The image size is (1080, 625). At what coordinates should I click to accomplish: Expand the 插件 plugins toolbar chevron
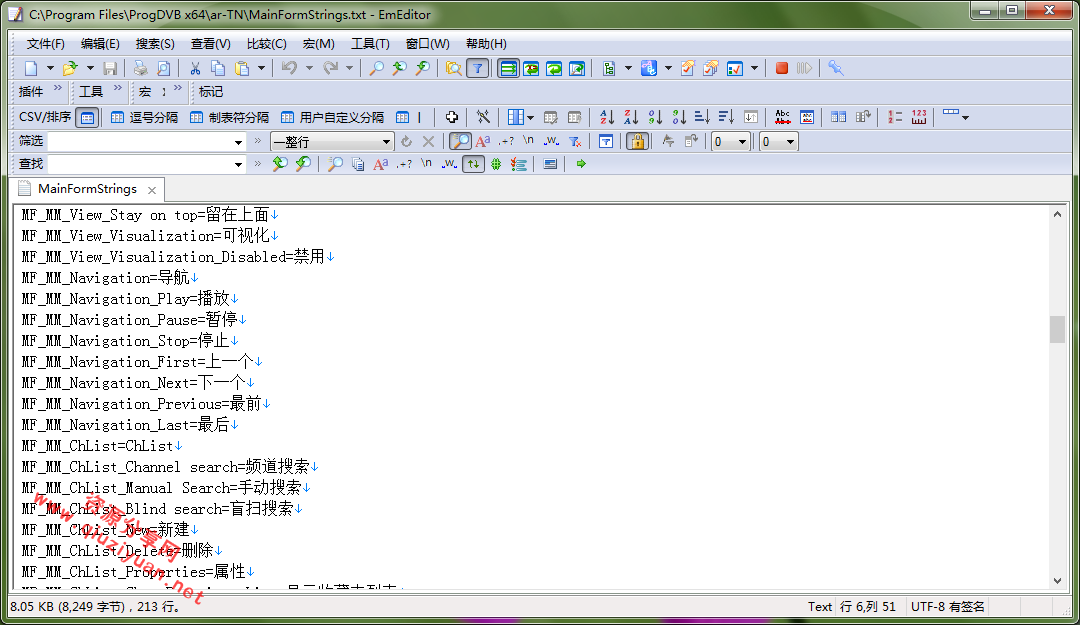(x=58, y=88)
